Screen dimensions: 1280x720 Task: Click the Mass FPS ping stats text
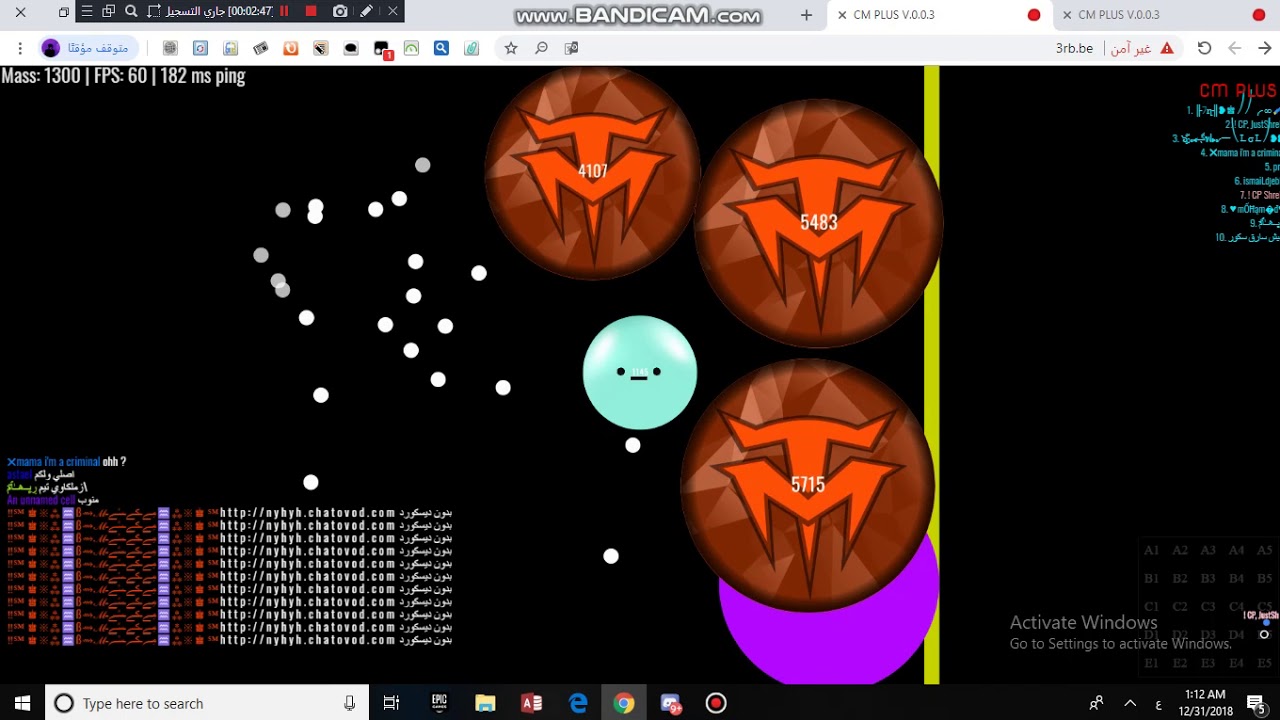[x=123, y=75]
